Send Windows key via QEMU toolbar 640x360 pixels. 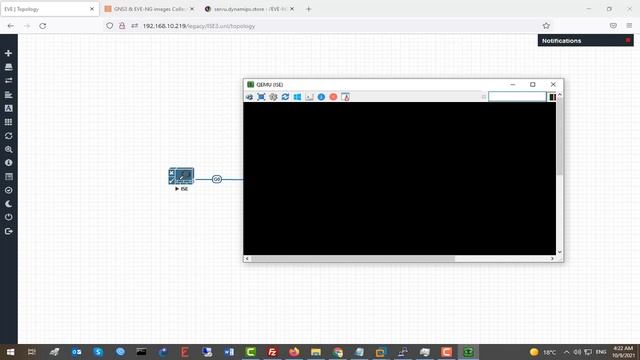pos(297,97)
